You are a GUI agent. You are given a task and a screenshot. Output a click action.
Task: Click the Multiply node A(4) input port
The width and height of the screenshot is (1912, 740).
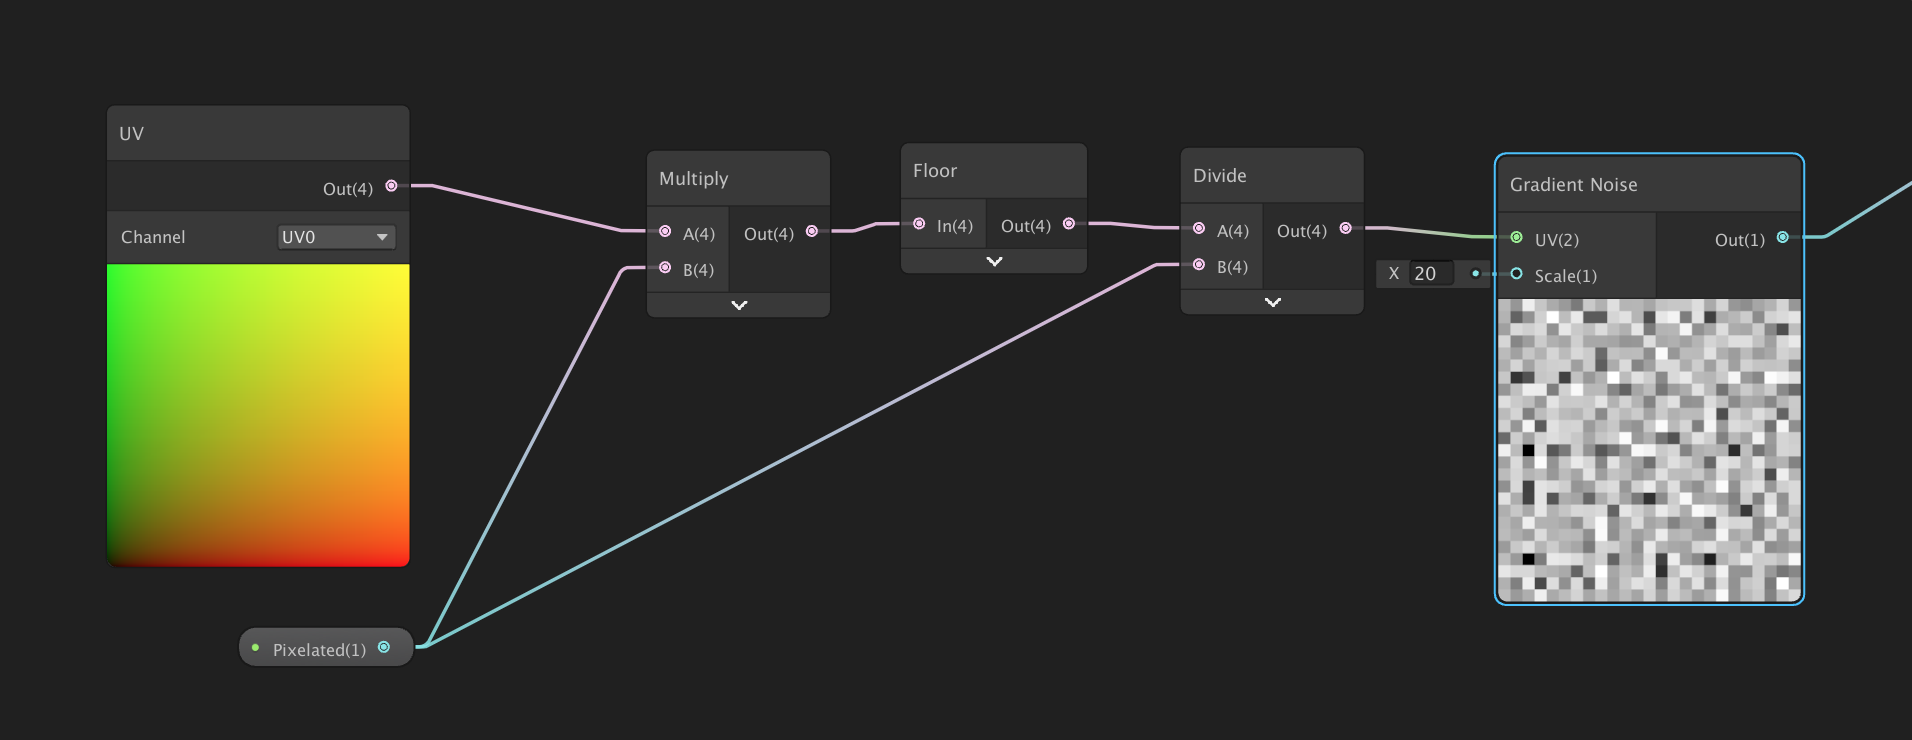[x=665, y=232]
